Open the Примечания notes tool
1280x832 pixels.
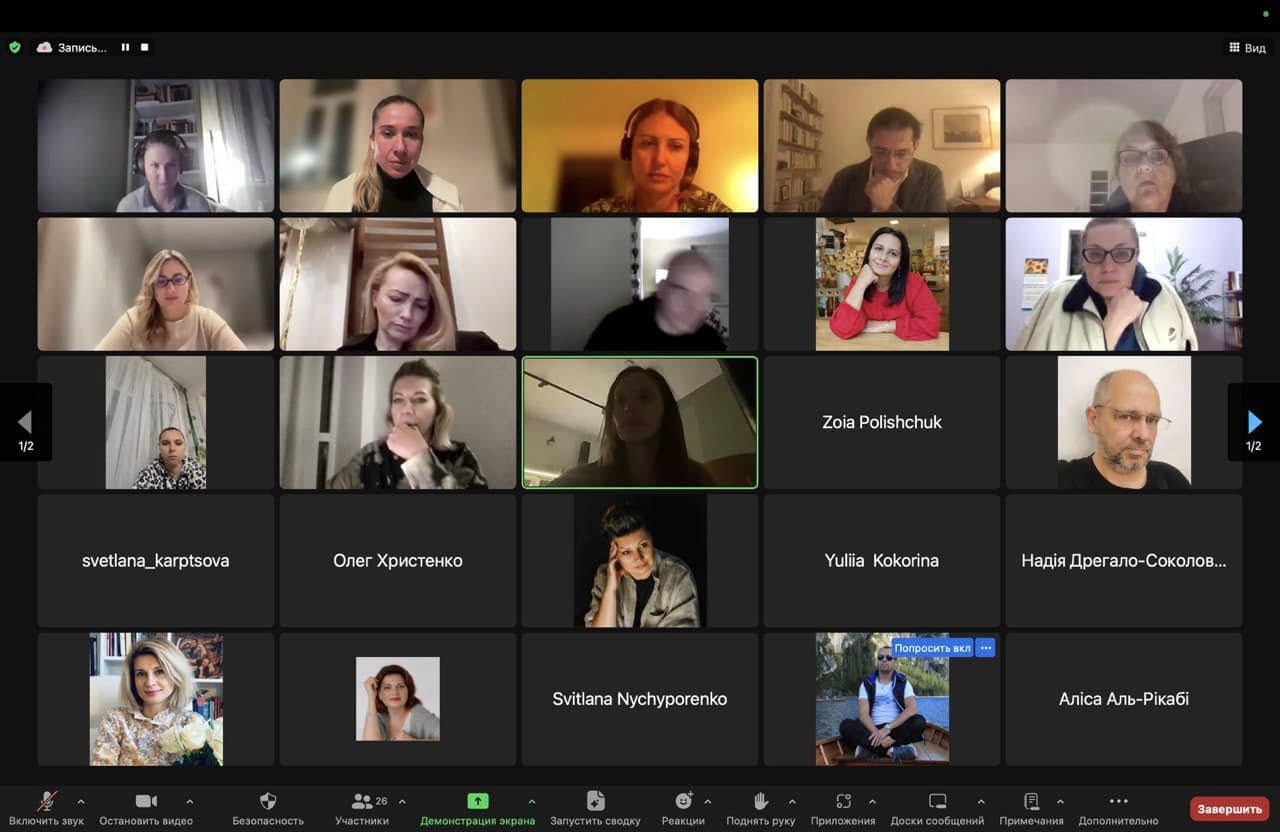[x=1031, y=807]
